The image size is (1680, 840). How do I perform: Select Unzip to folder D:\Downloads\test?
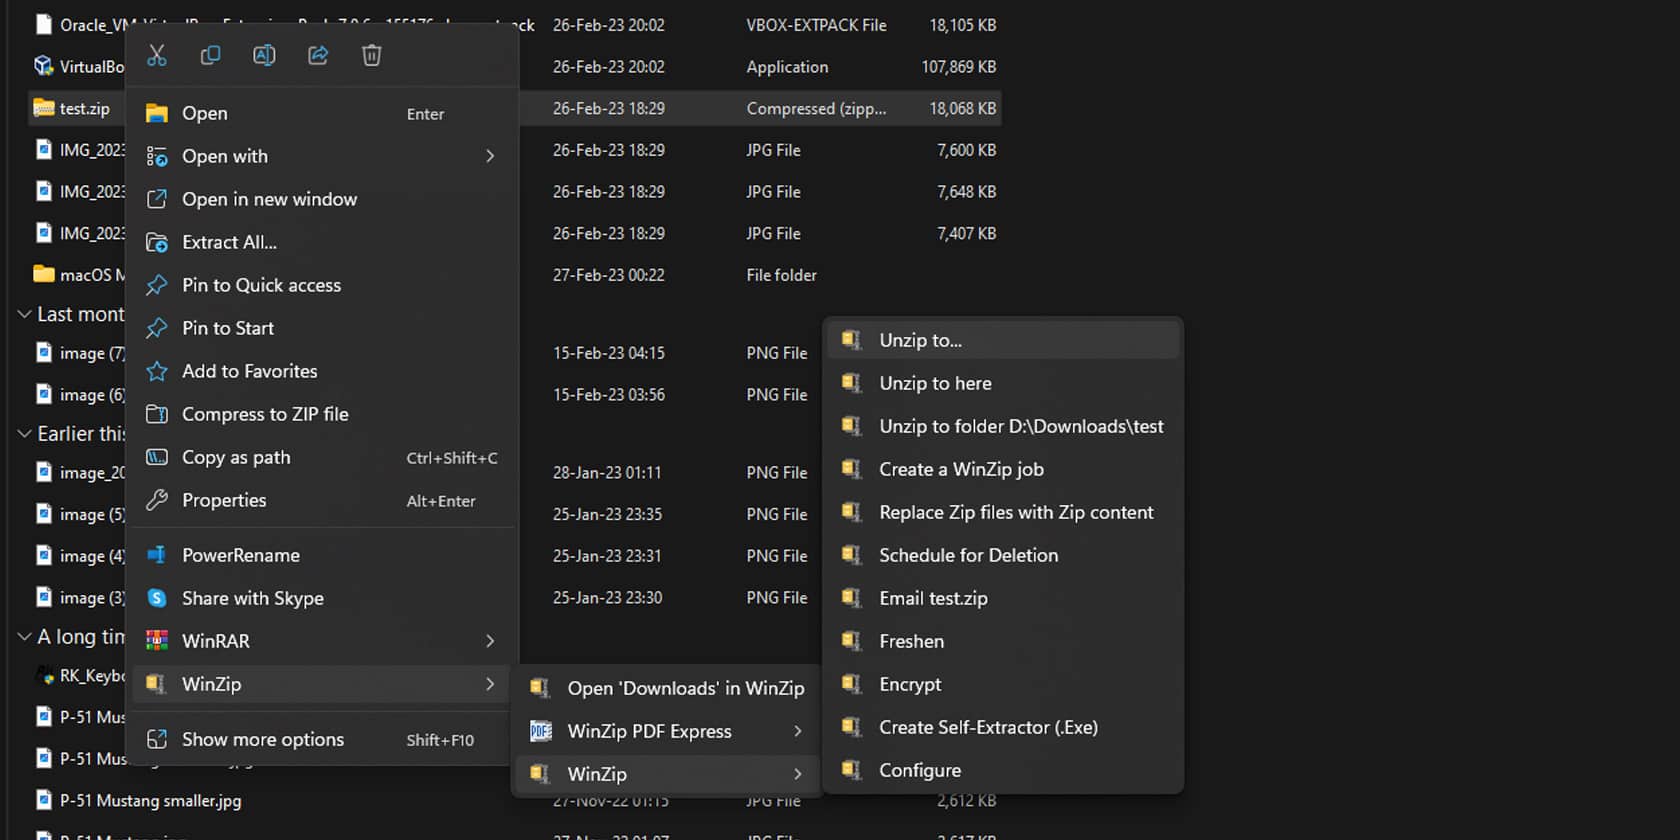[1003, 426]
